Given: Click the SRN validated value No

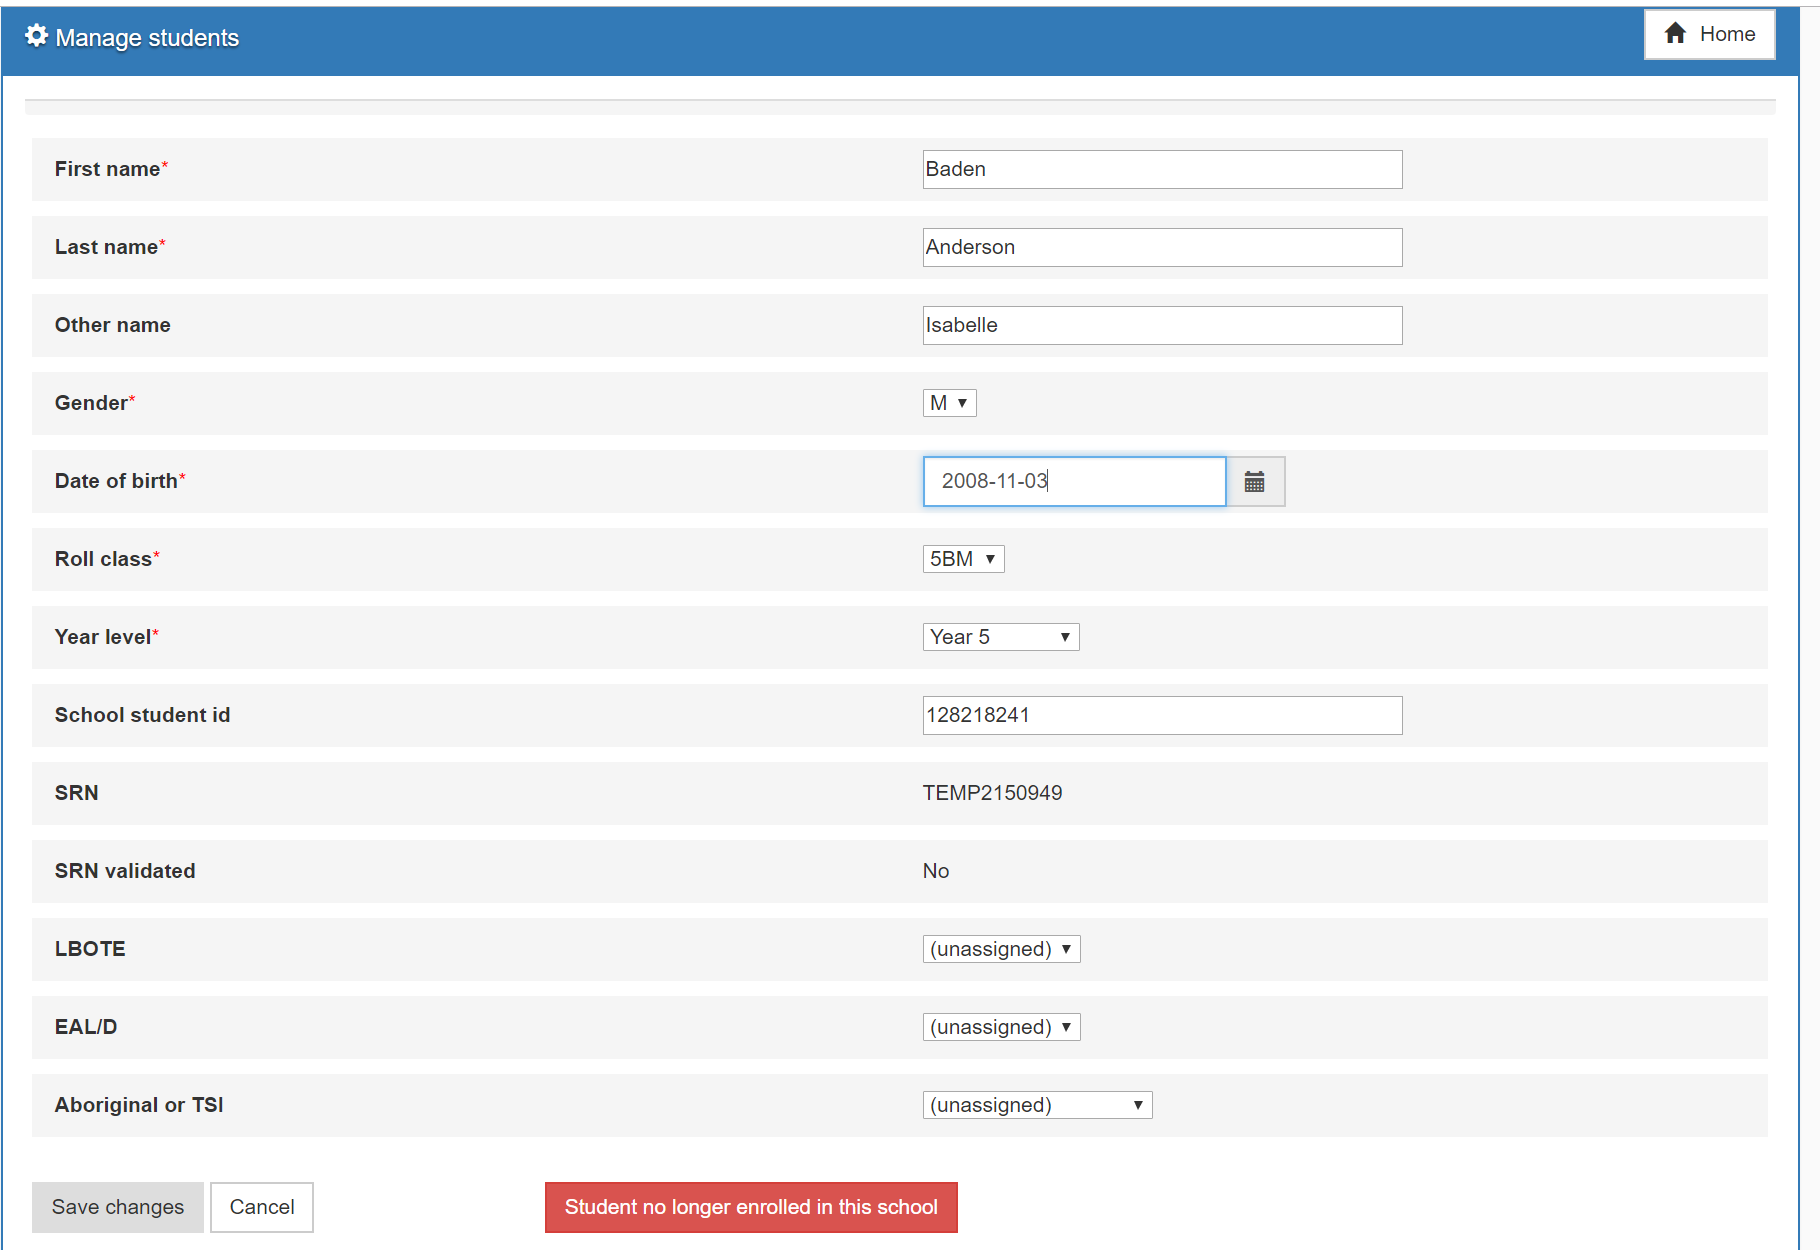Looking at the screenshot, I should click(x=936, y=871).
